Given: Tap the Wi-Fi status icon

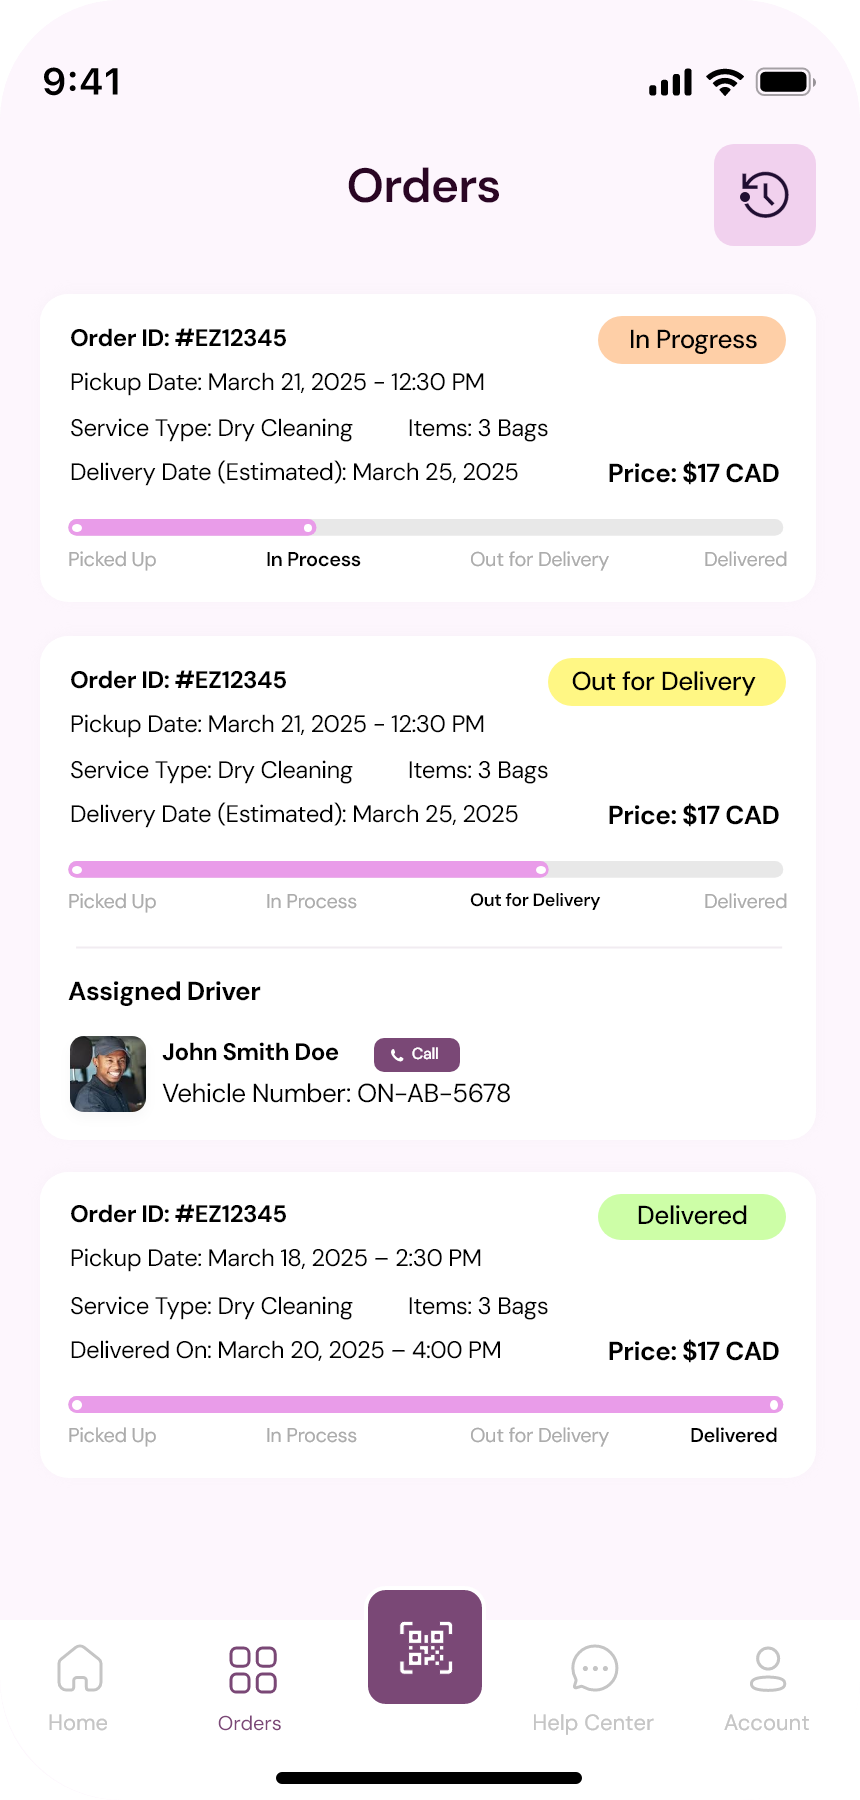Looking at the screenshot, I should click(724, 82).
